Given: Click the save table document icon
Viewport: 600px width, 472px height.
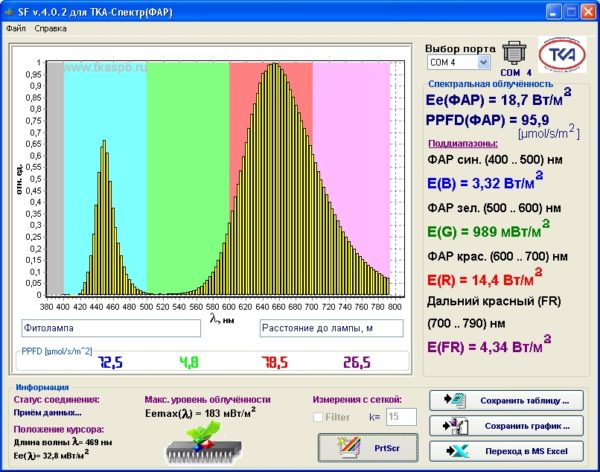Looking at the screenshot, I should (x=455, y=400).
